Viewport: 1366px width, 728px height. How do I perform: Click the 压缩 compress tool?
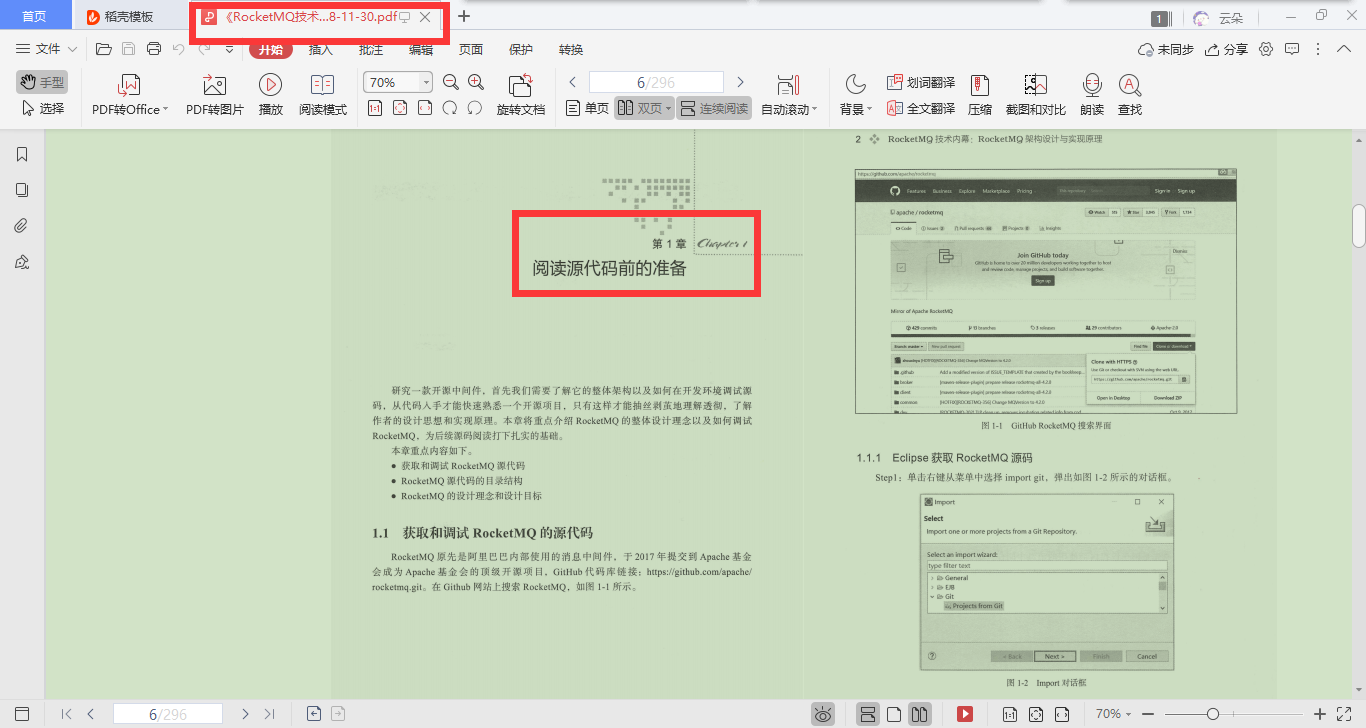click(980, 96)
